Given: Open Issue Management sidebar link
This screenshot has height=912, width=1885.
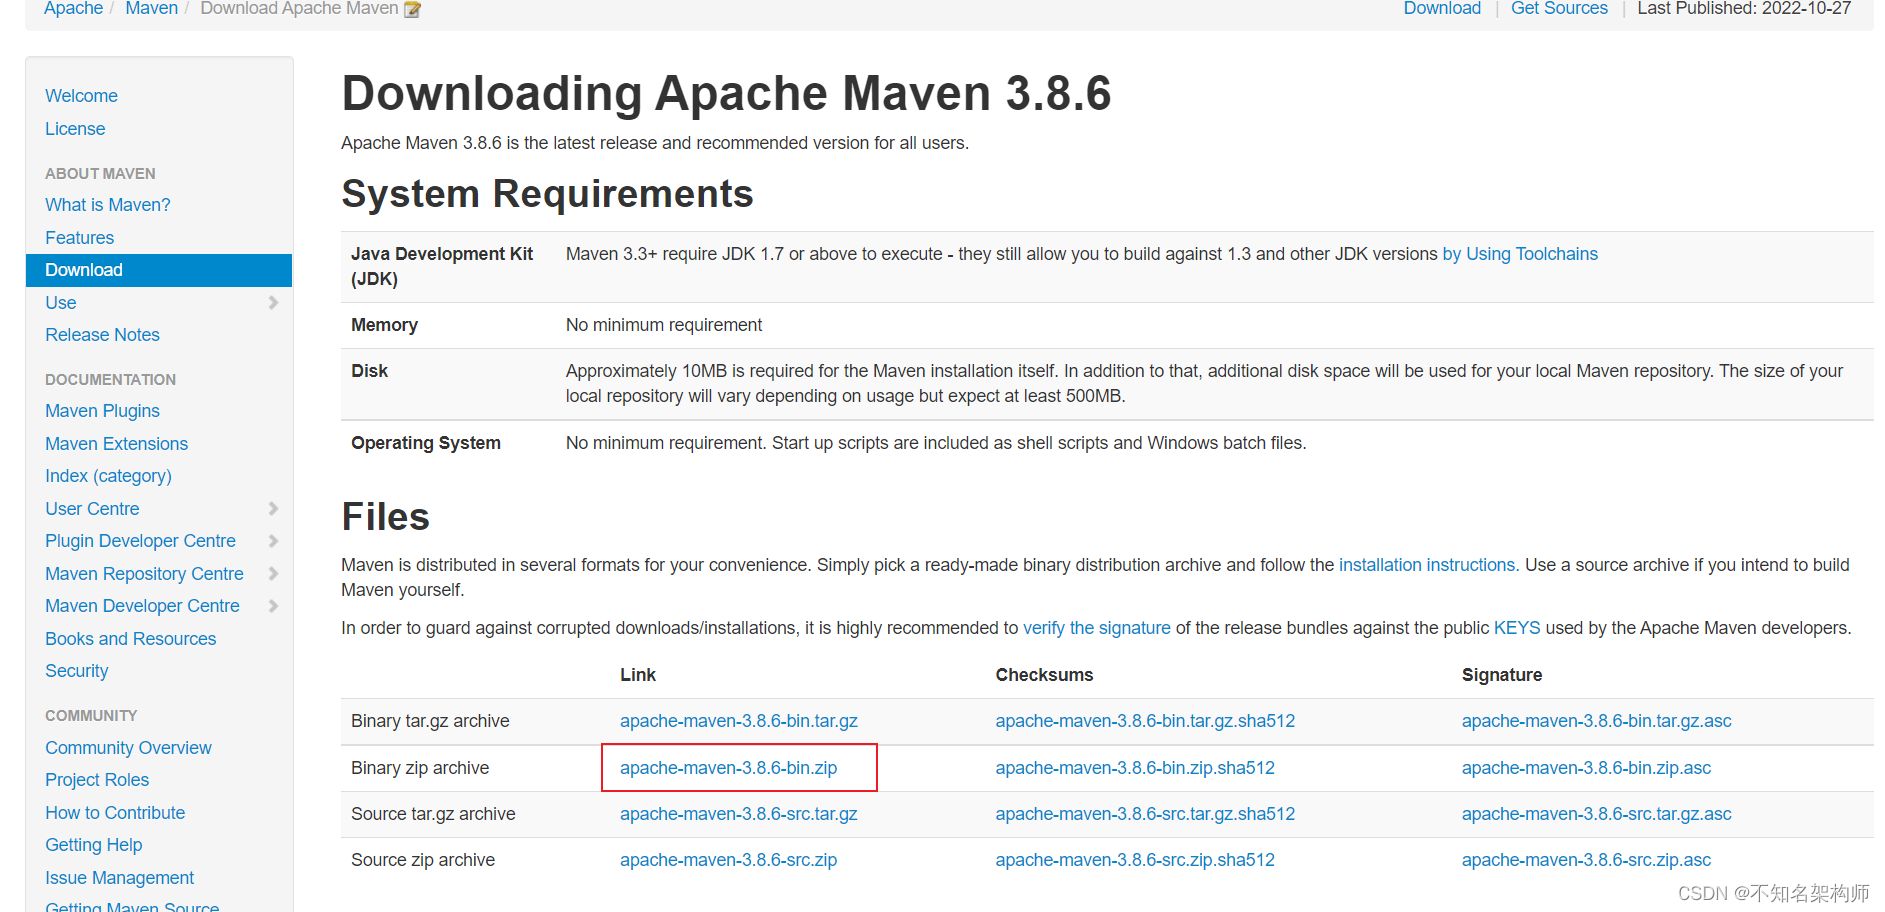Looking at the screenshot, I should click(x=119, y=878).
